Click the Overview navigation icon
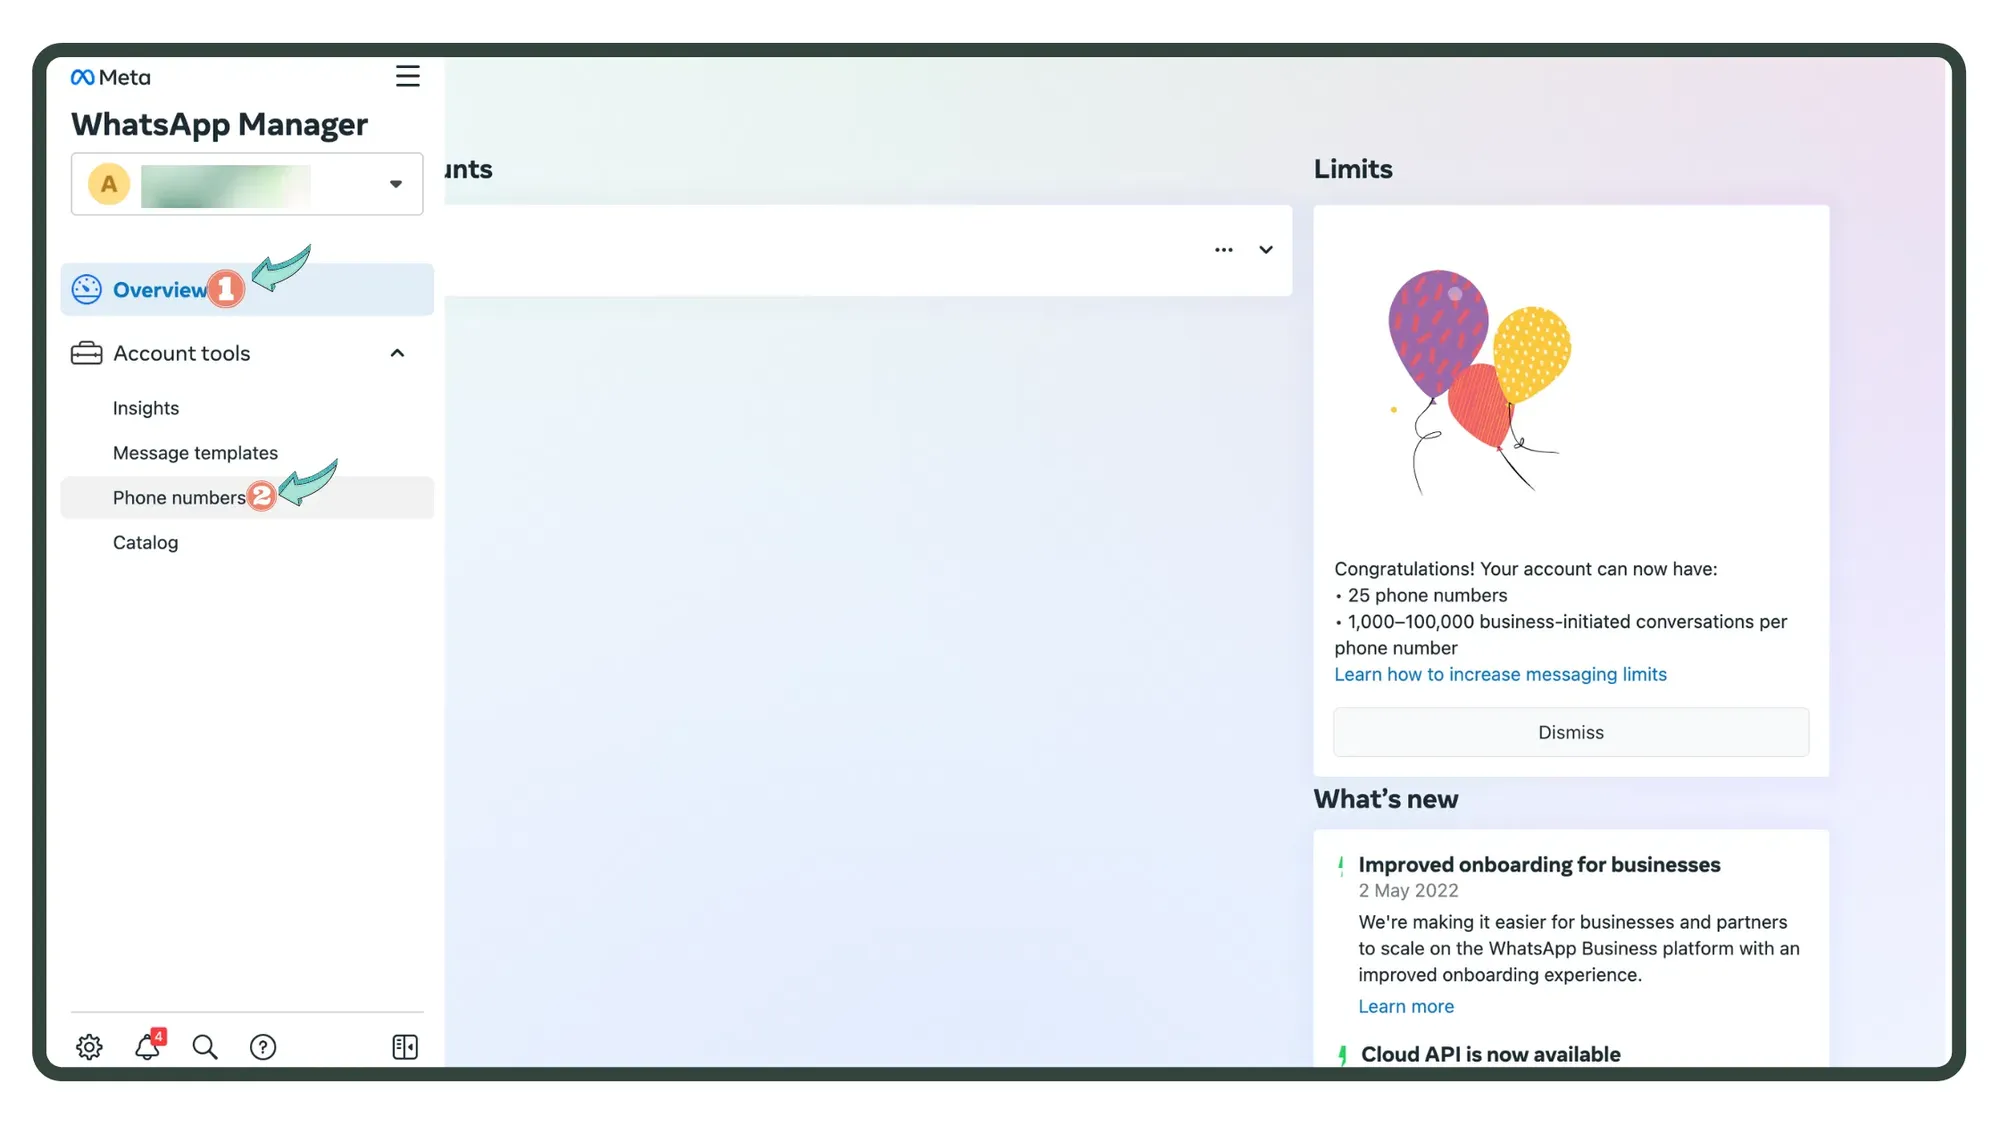The image size is (2000, 1125). click(85, 288)
